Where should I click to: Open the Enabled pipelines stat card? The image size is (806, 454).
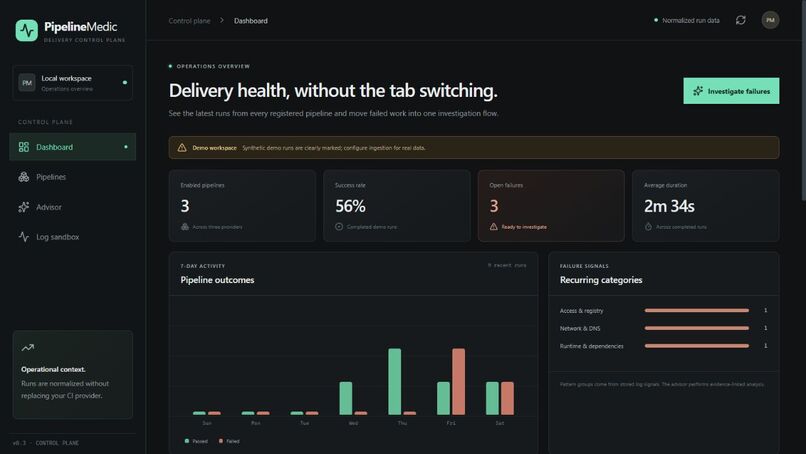242,206
